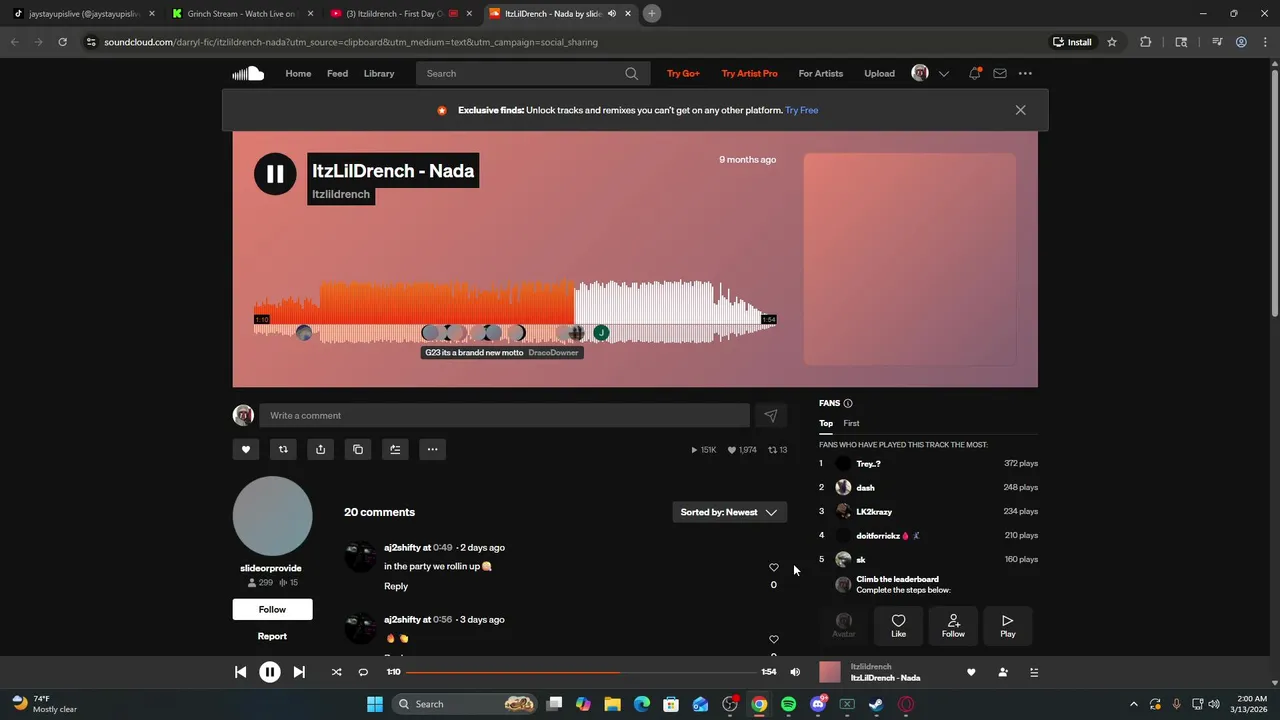
Task: Click Report under the uploader profile
Action: pyautogui.click(x=272, y=636)
